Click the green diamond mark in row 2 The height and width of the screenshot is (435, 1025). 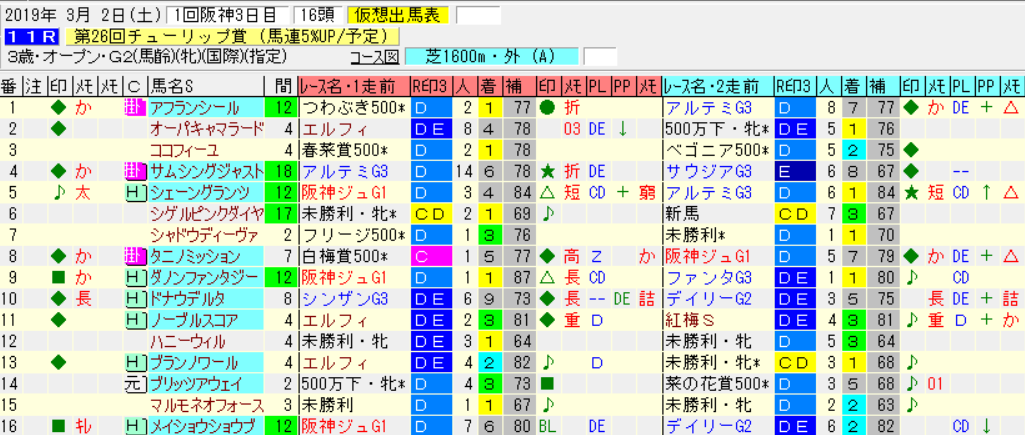[59, 130]
